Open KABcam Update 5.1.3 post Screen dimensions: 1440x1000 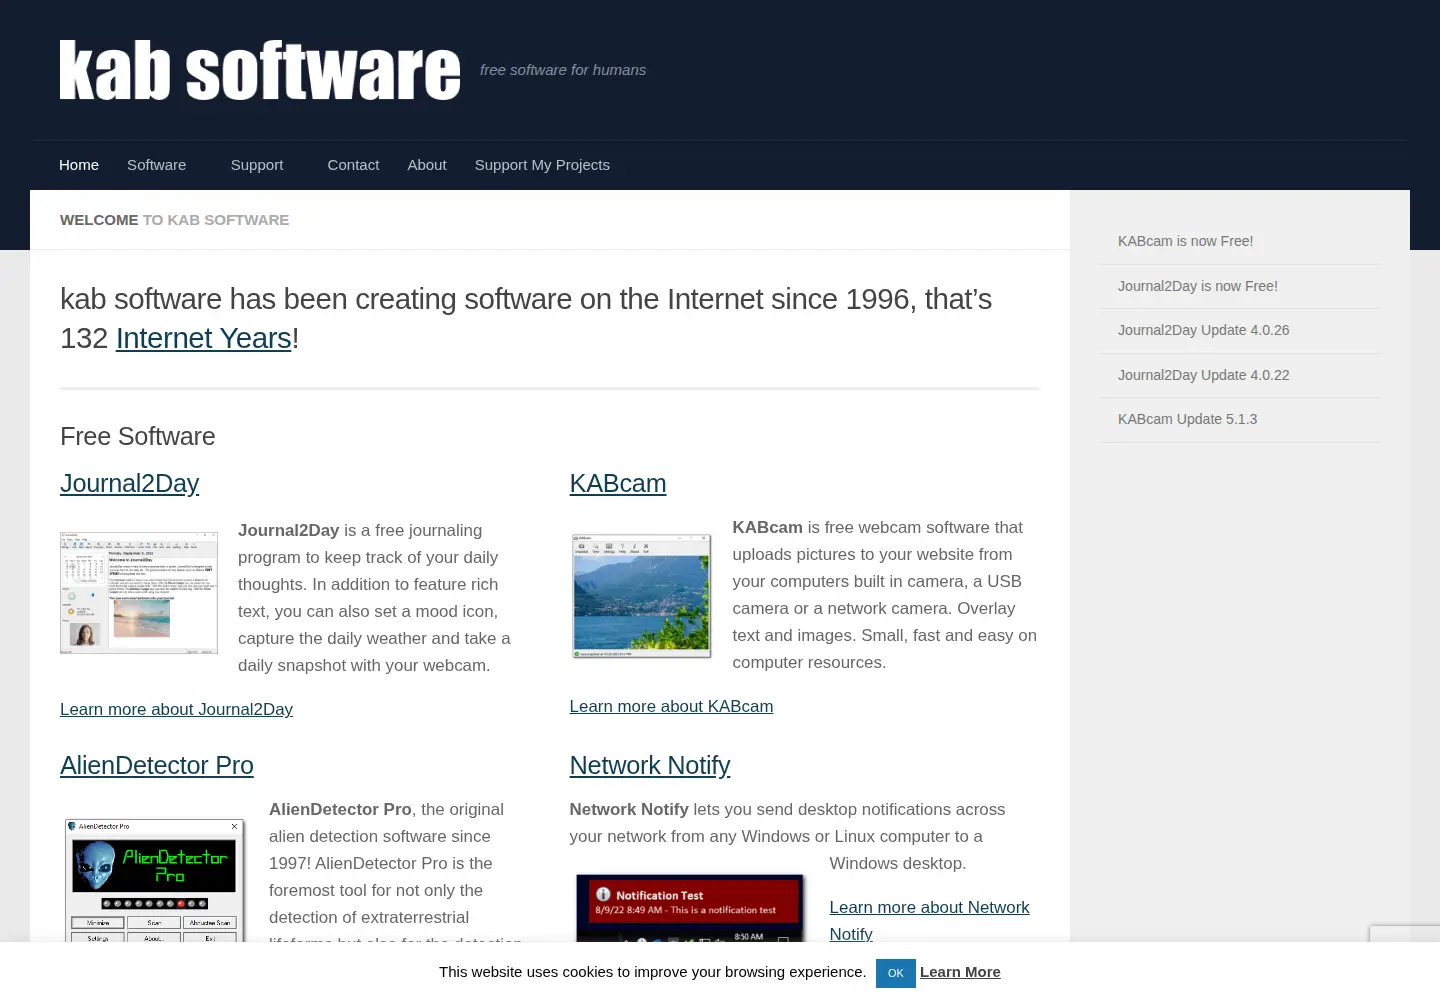click(1187, 419)
